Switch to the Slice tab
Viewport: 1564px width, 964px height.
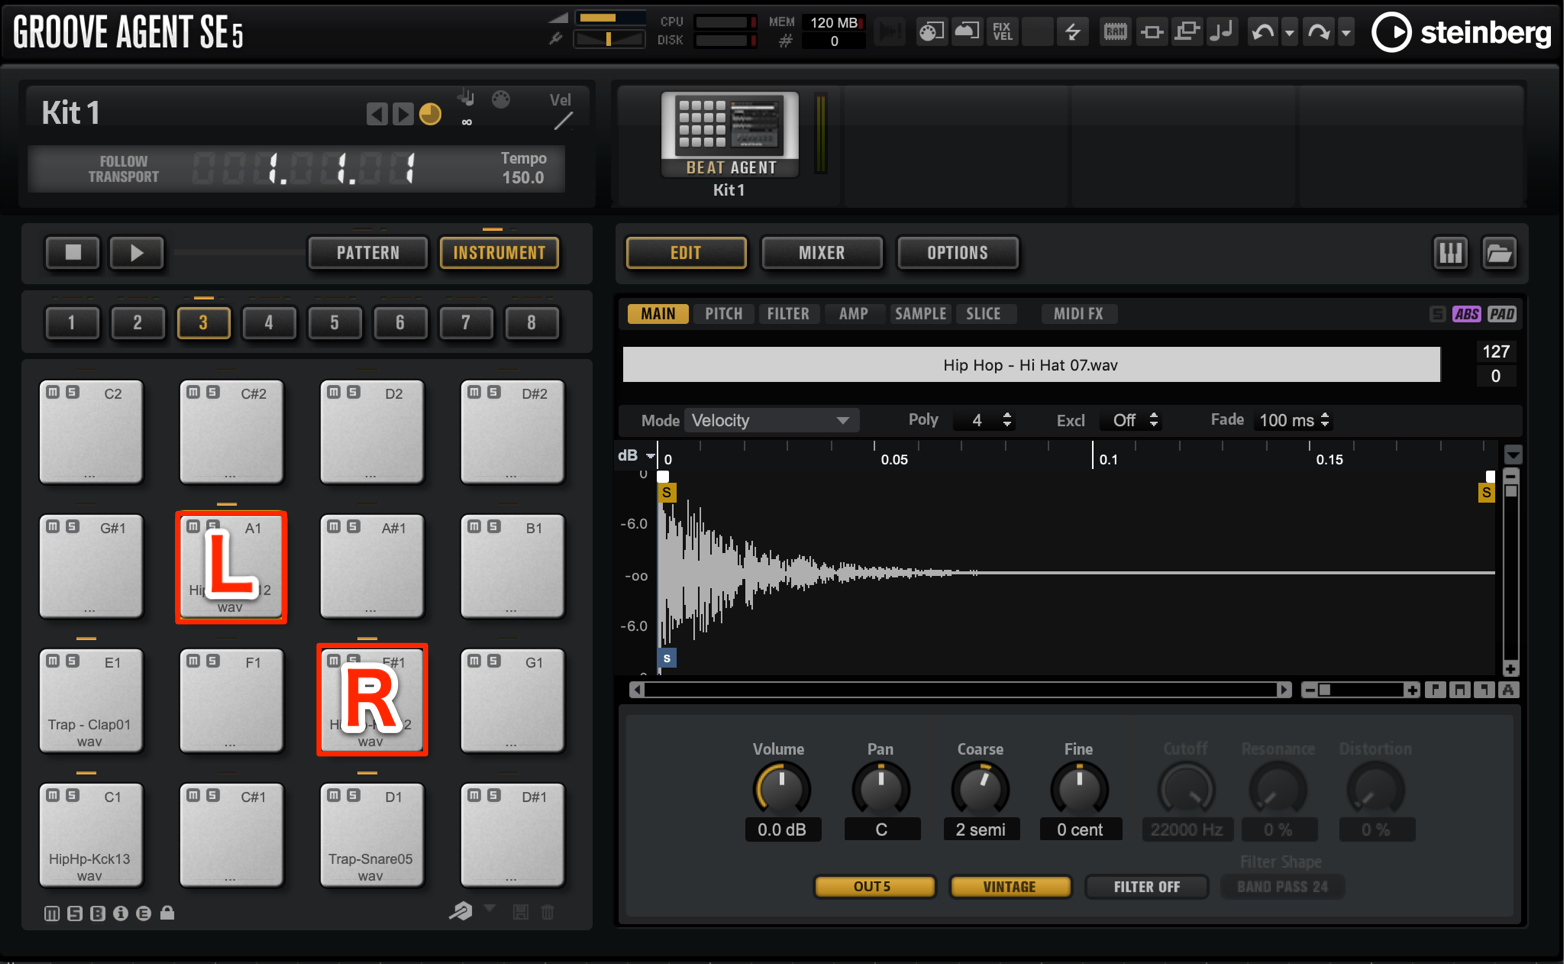pyautogui.click(x=983, y=314)
